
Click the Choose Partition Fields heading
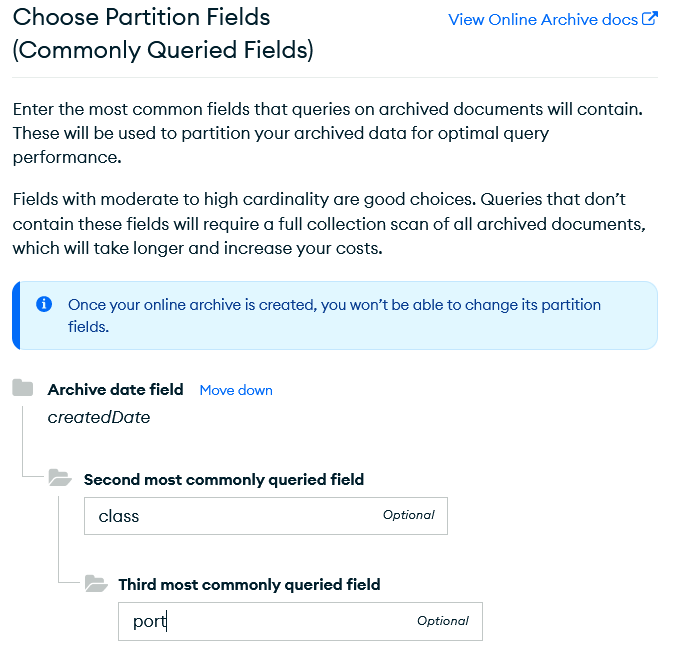(141, 18)
